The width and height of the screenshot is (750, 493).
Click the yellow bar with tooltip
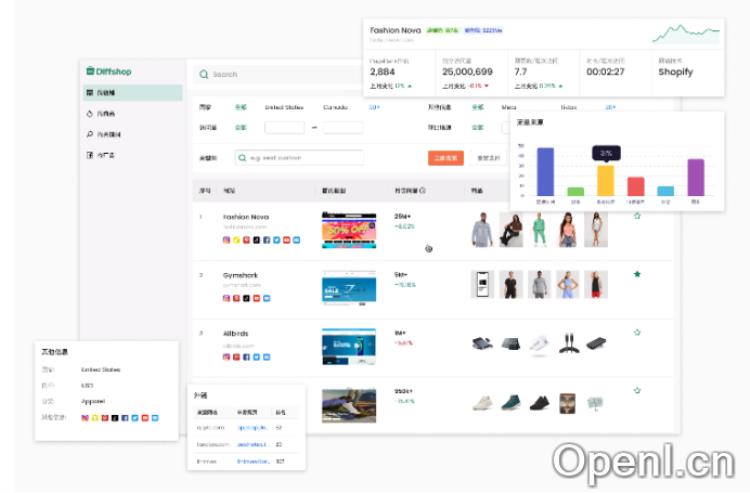(x=606, y=180)
